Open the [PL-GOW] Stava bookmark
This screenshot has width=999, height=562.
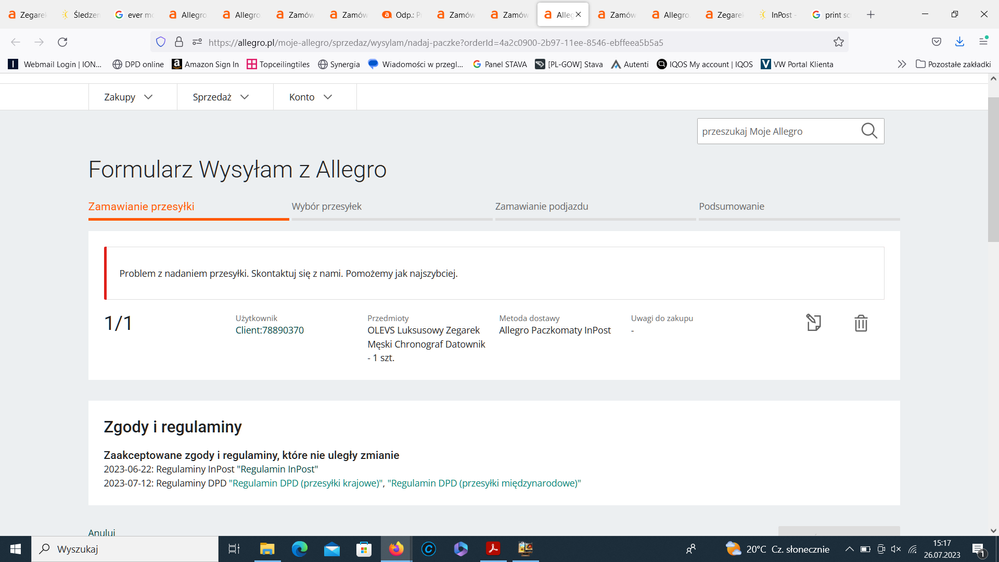point(569,64)
